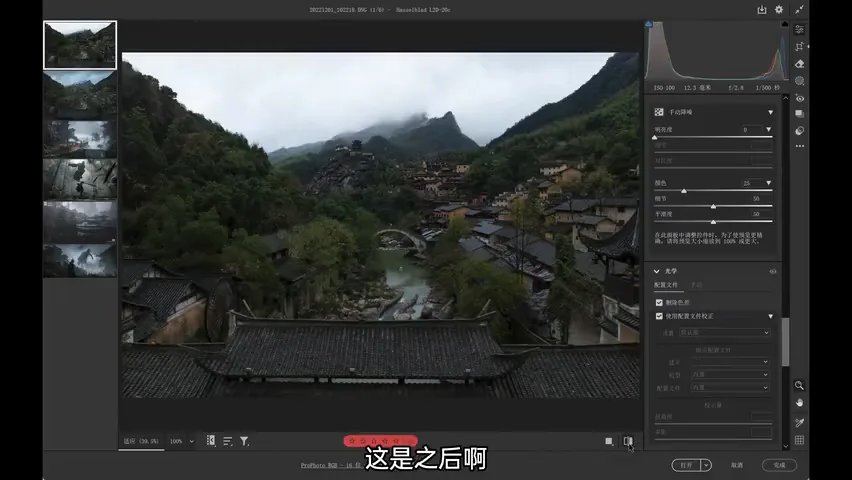Click the Open button at the bottom
The image size is (852, 480).
[x=686, y=465]
